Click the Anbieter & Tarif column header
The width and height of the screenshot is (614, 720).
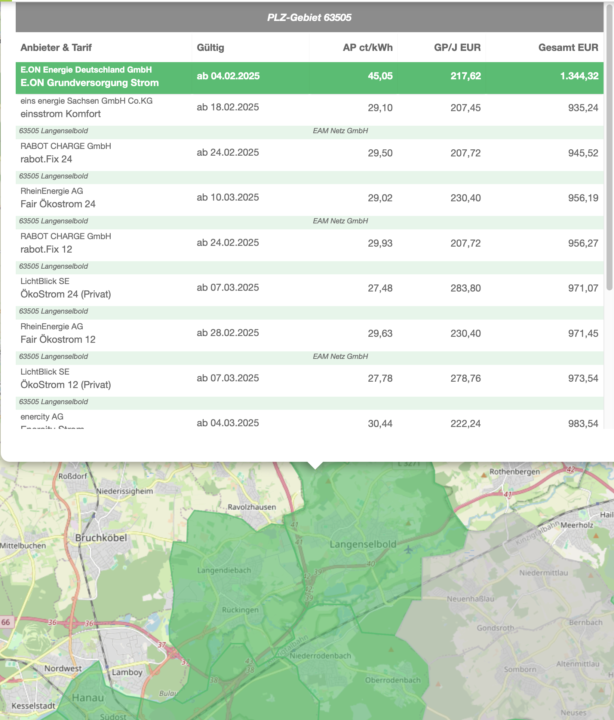(x=59, y=47)
